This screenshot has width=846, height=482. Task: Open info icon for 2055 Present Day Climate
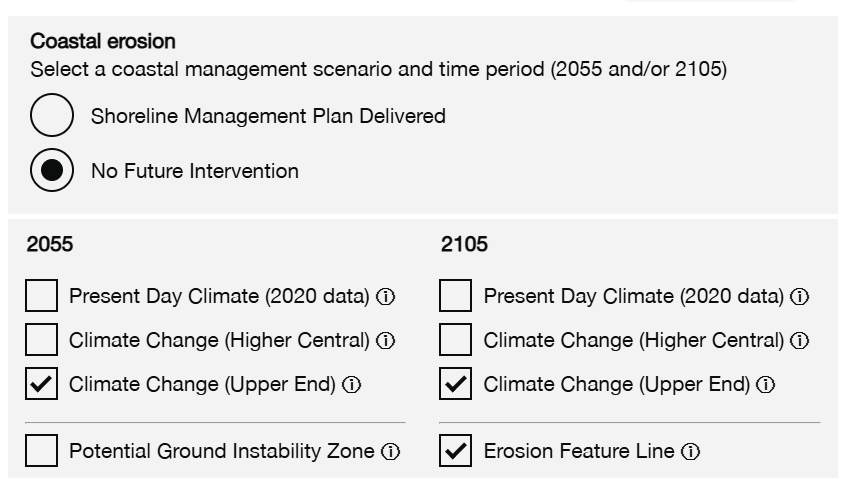[x=386, y=297]
